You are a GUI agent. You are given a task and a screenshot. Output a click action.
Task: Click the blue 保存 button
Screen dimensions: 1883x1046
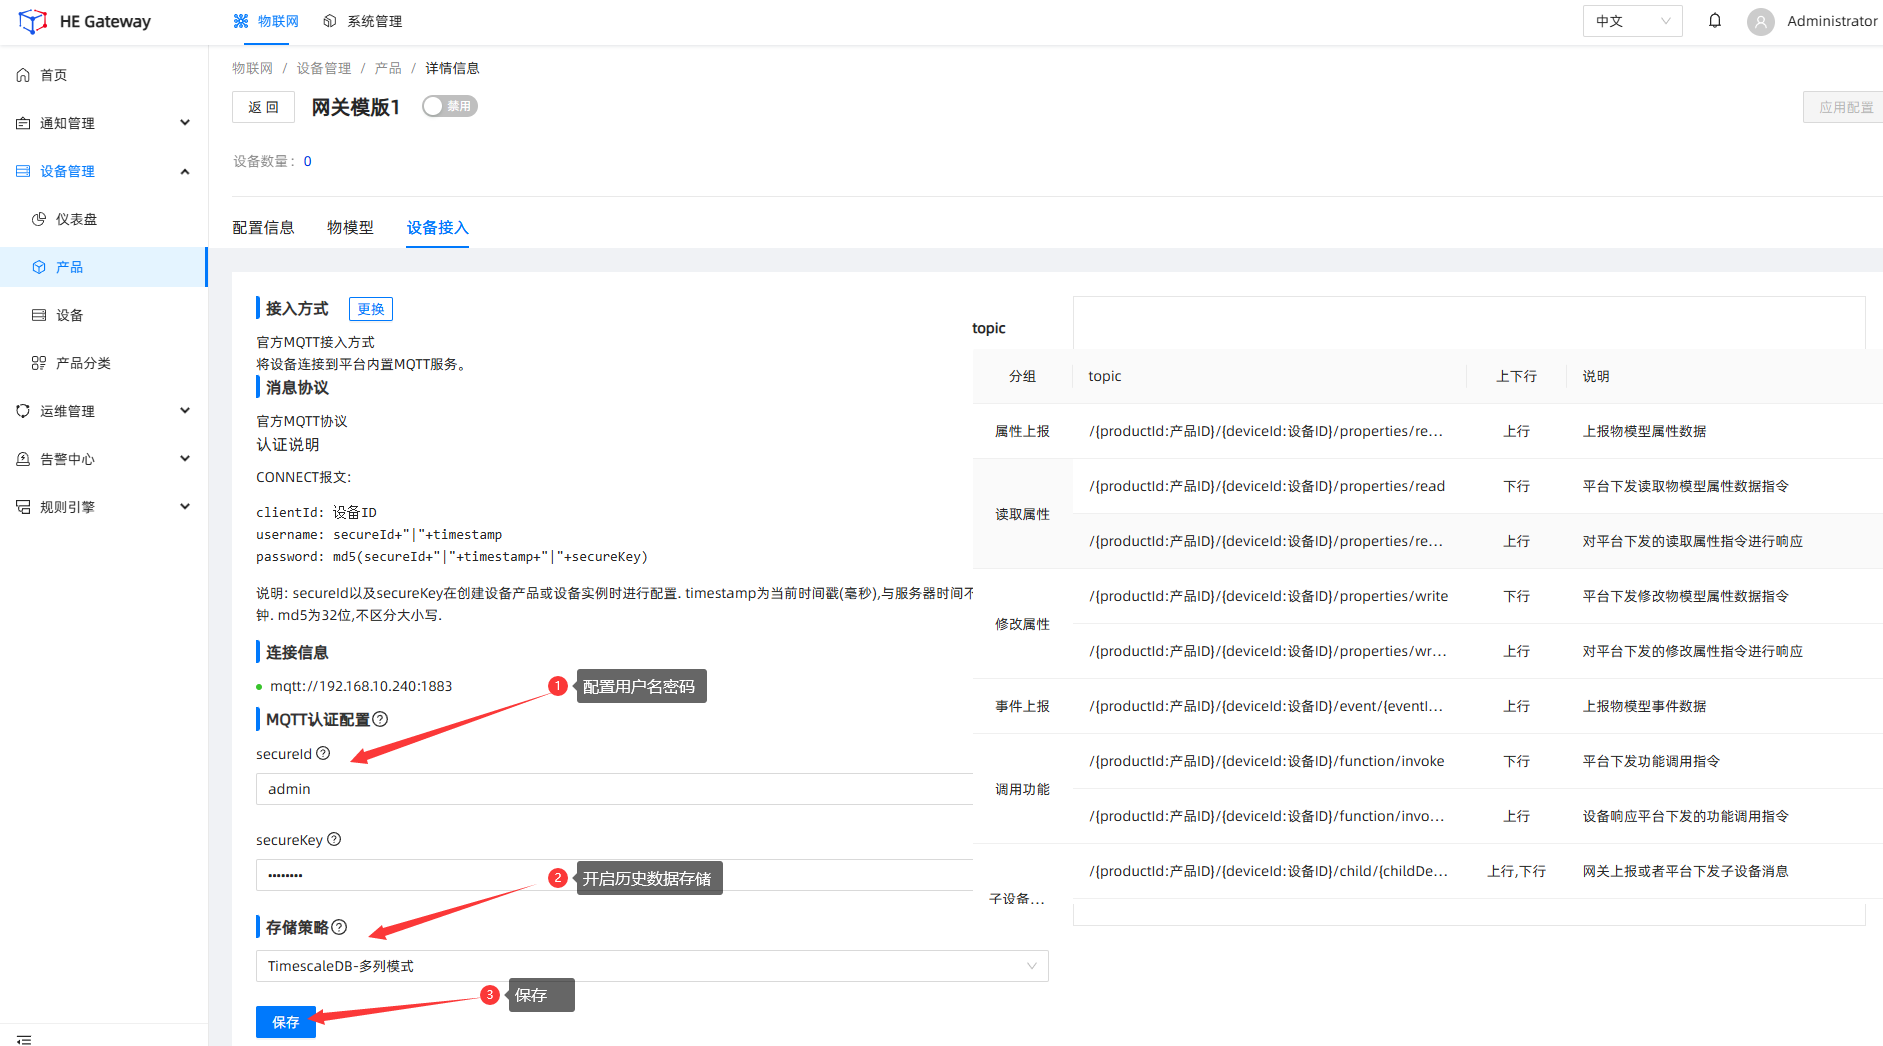click(285, 1022)
